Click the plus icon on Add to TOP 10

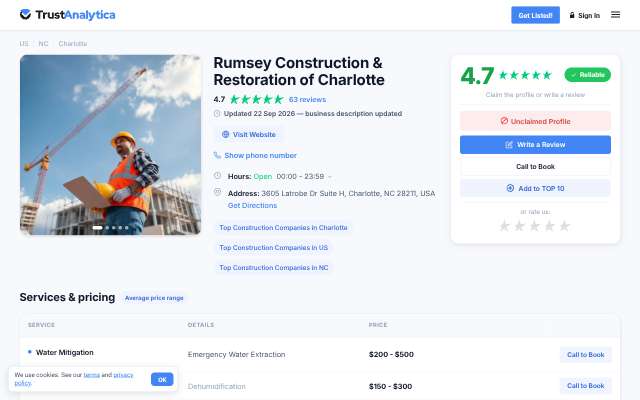pos(510,188)
